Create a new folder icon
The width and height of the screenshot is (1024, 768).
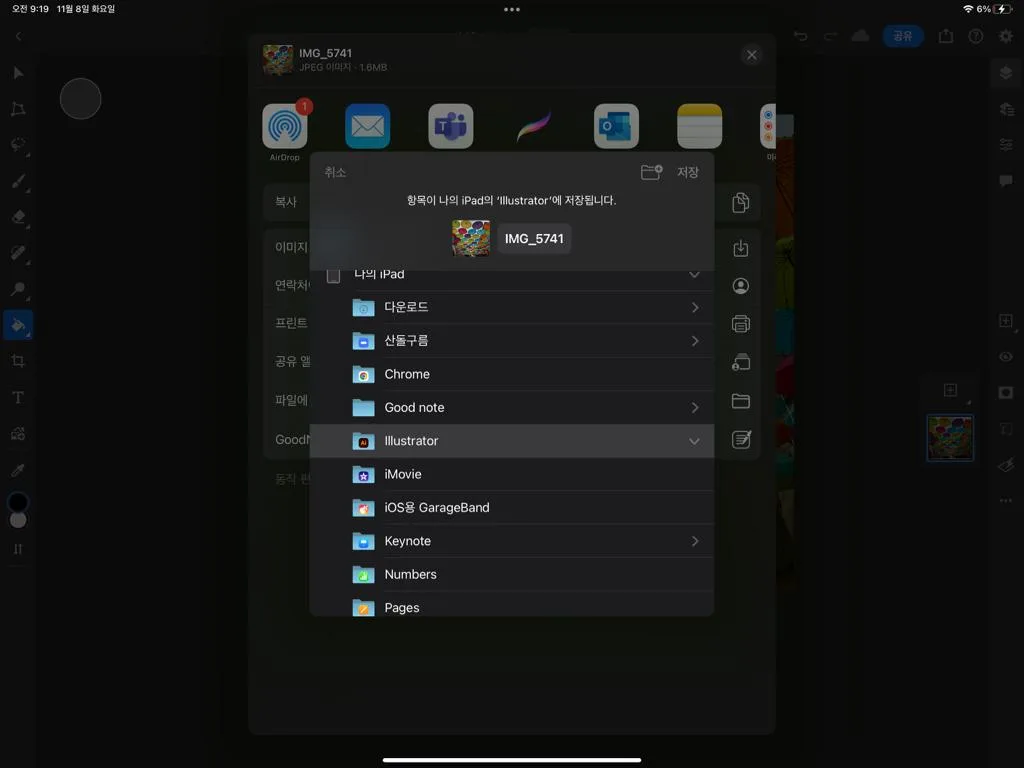click(651, 172)
